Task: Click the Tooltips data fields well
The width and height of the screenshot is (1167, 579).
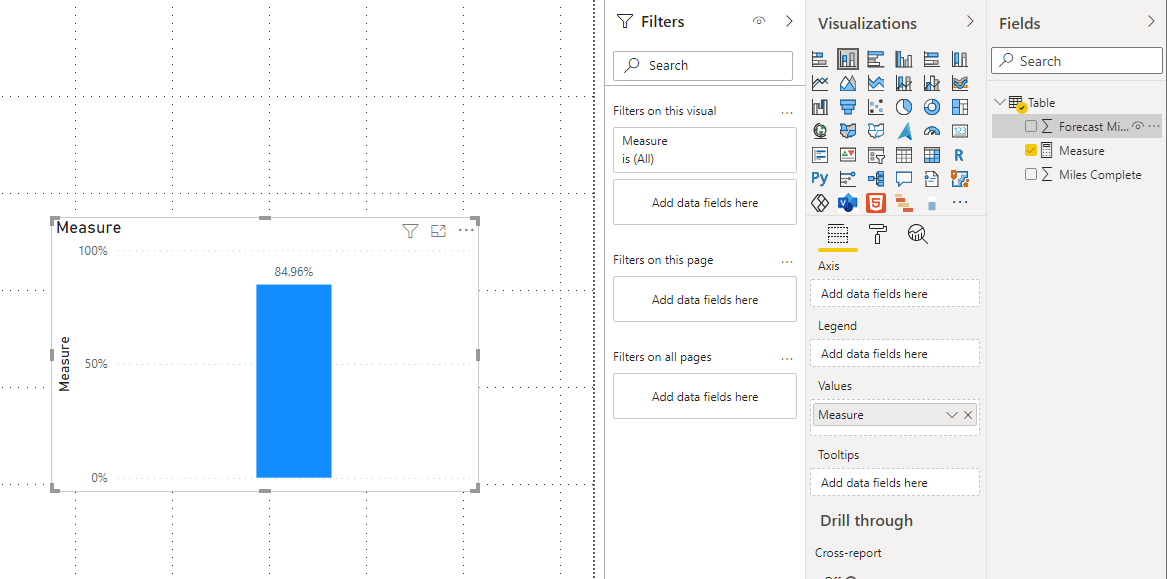Action: pos(895,482)
